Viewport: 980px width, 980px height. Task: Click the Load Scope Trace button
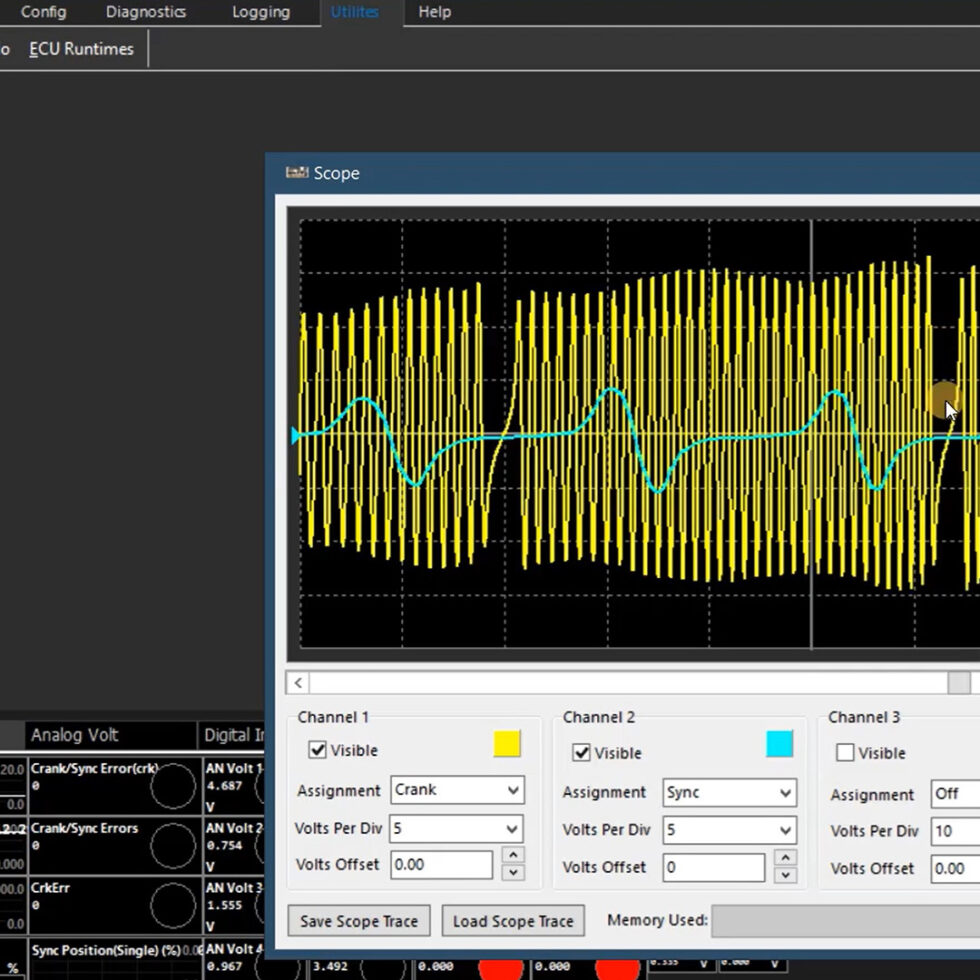512,920
